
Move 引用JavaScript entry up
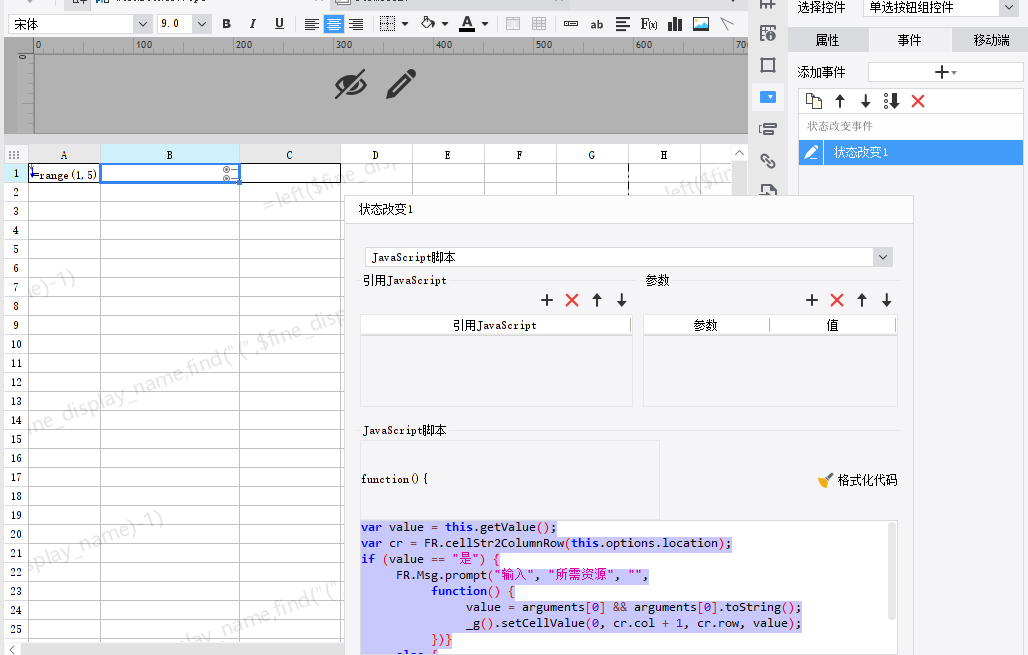pyautogui.click(x=597, y=300)
